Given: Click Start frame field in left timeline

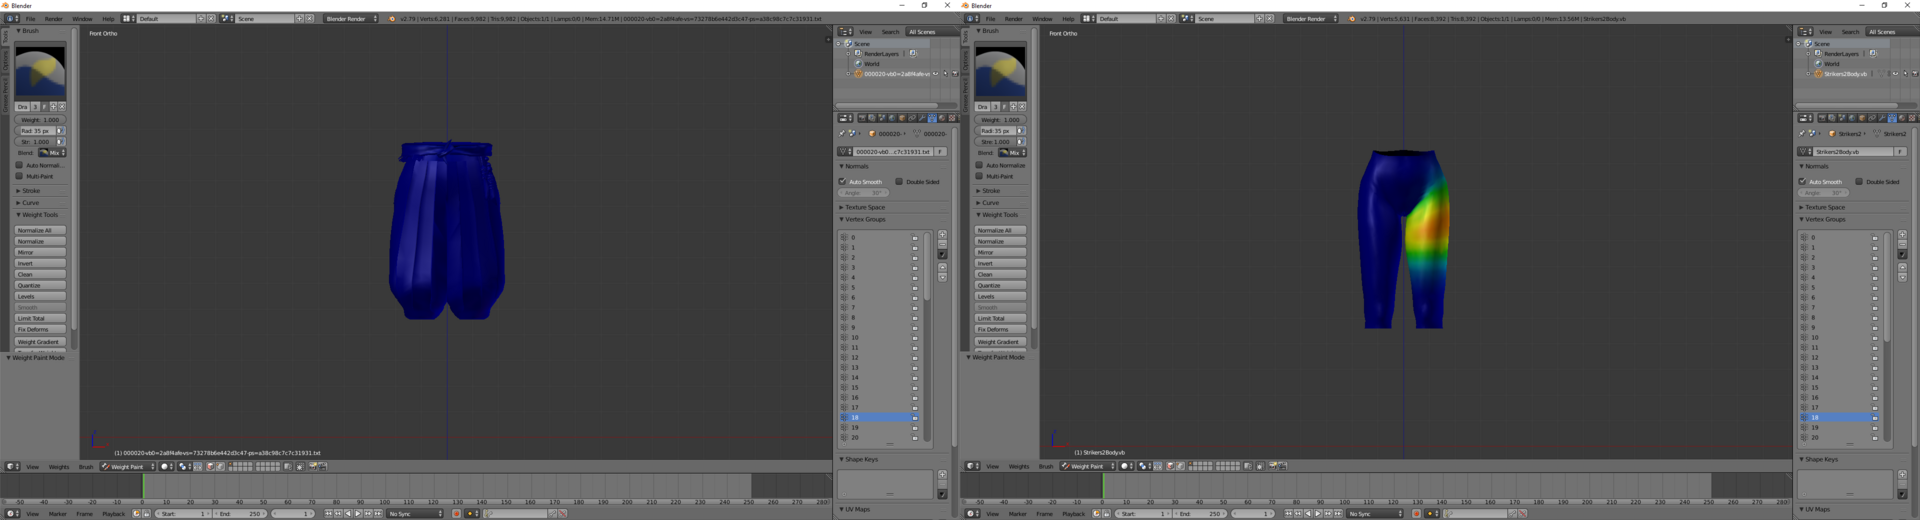Looking at the screenshot, I should click(184, 514).
